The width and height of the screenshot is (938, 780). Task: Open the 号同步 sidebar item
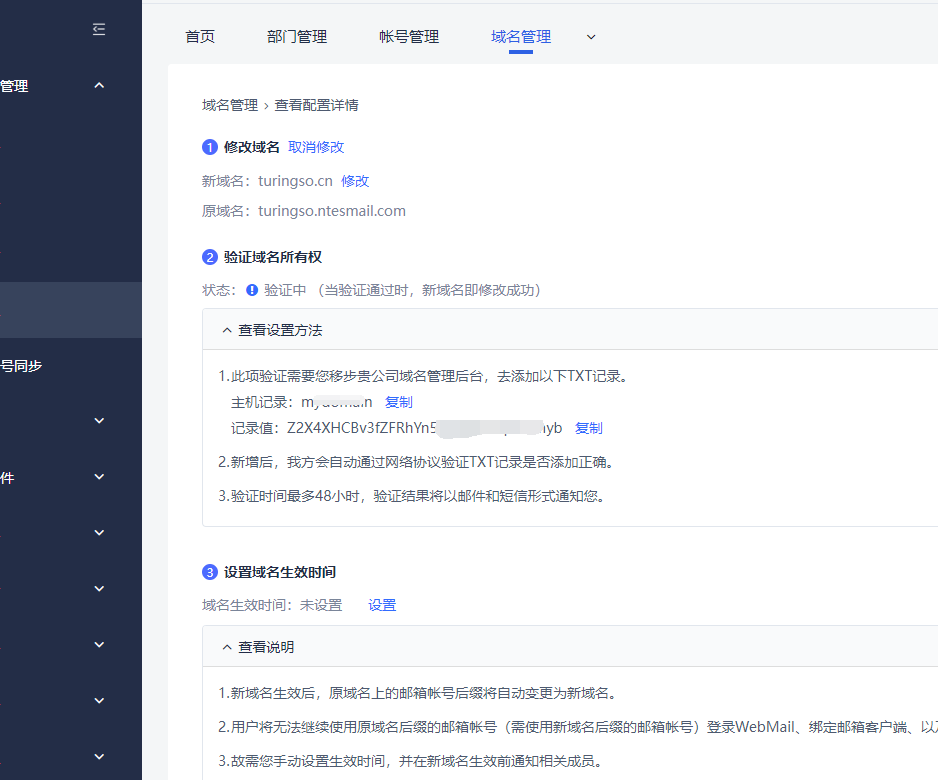(21, 366)
